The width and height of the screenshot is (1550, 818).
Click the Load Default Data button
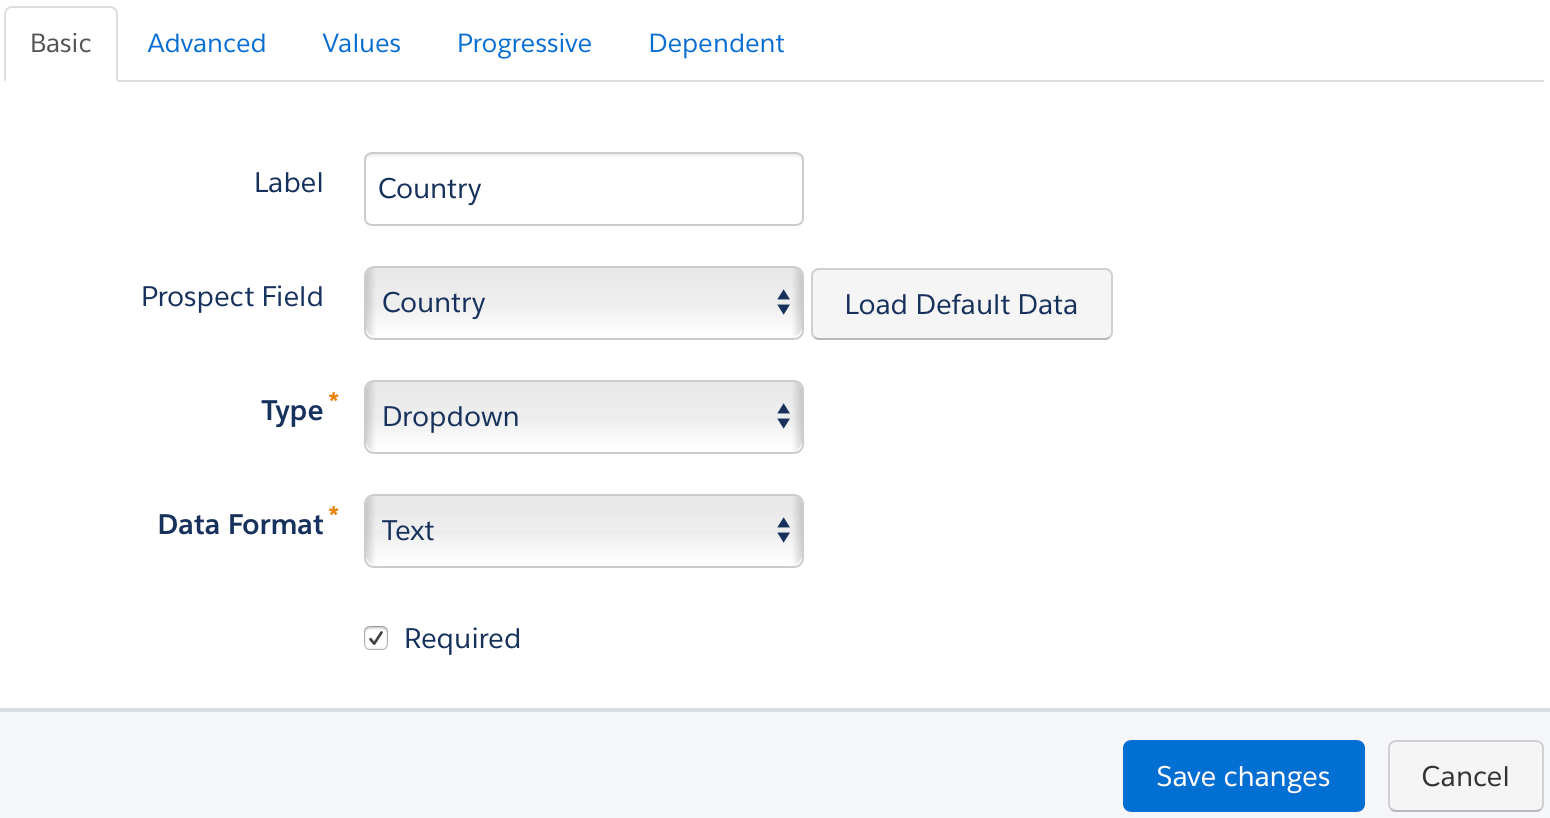point(961,304)
